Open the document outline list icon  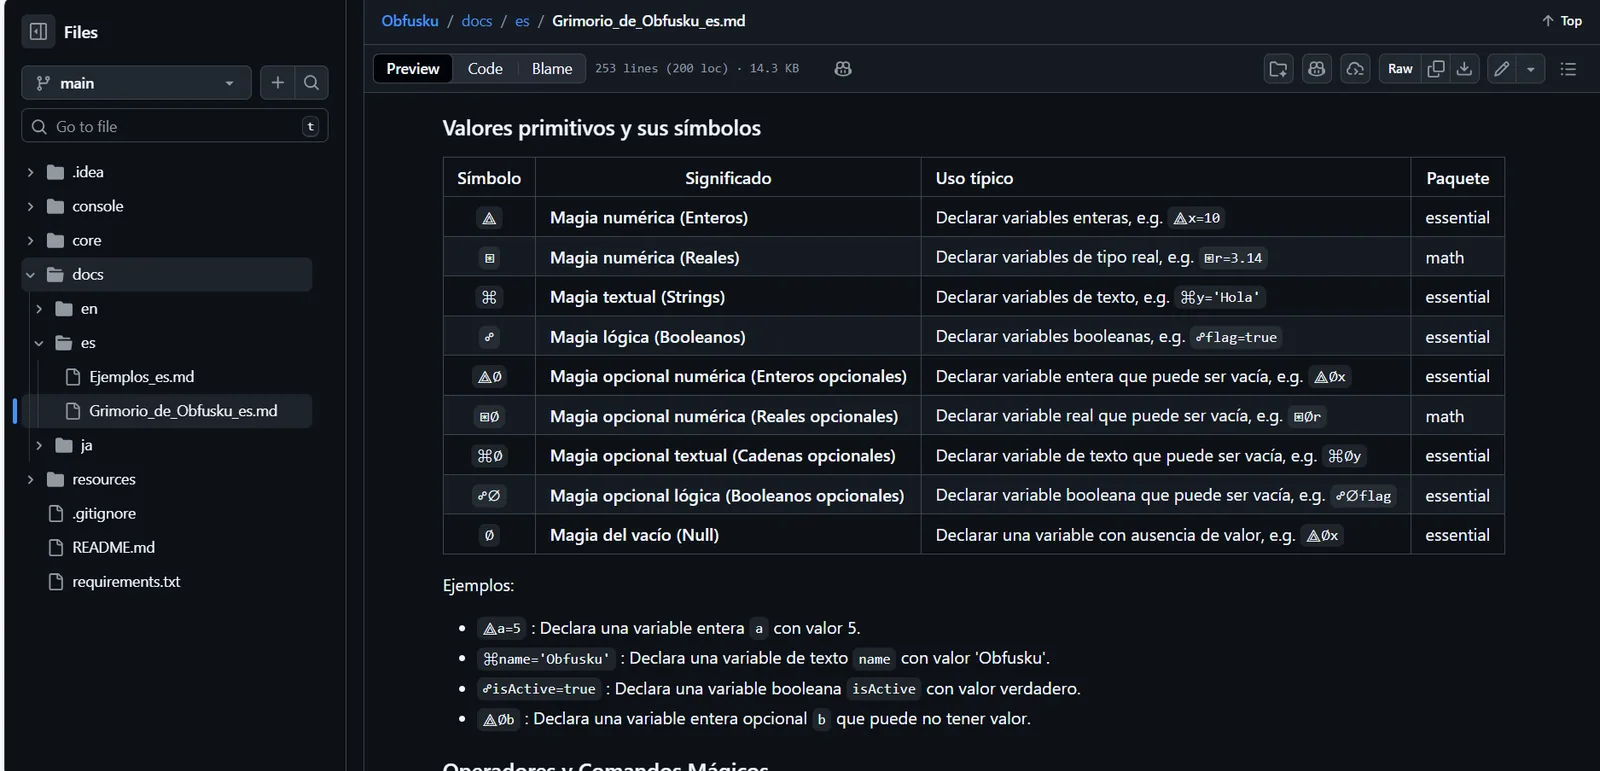click(x=1568, y=68)
